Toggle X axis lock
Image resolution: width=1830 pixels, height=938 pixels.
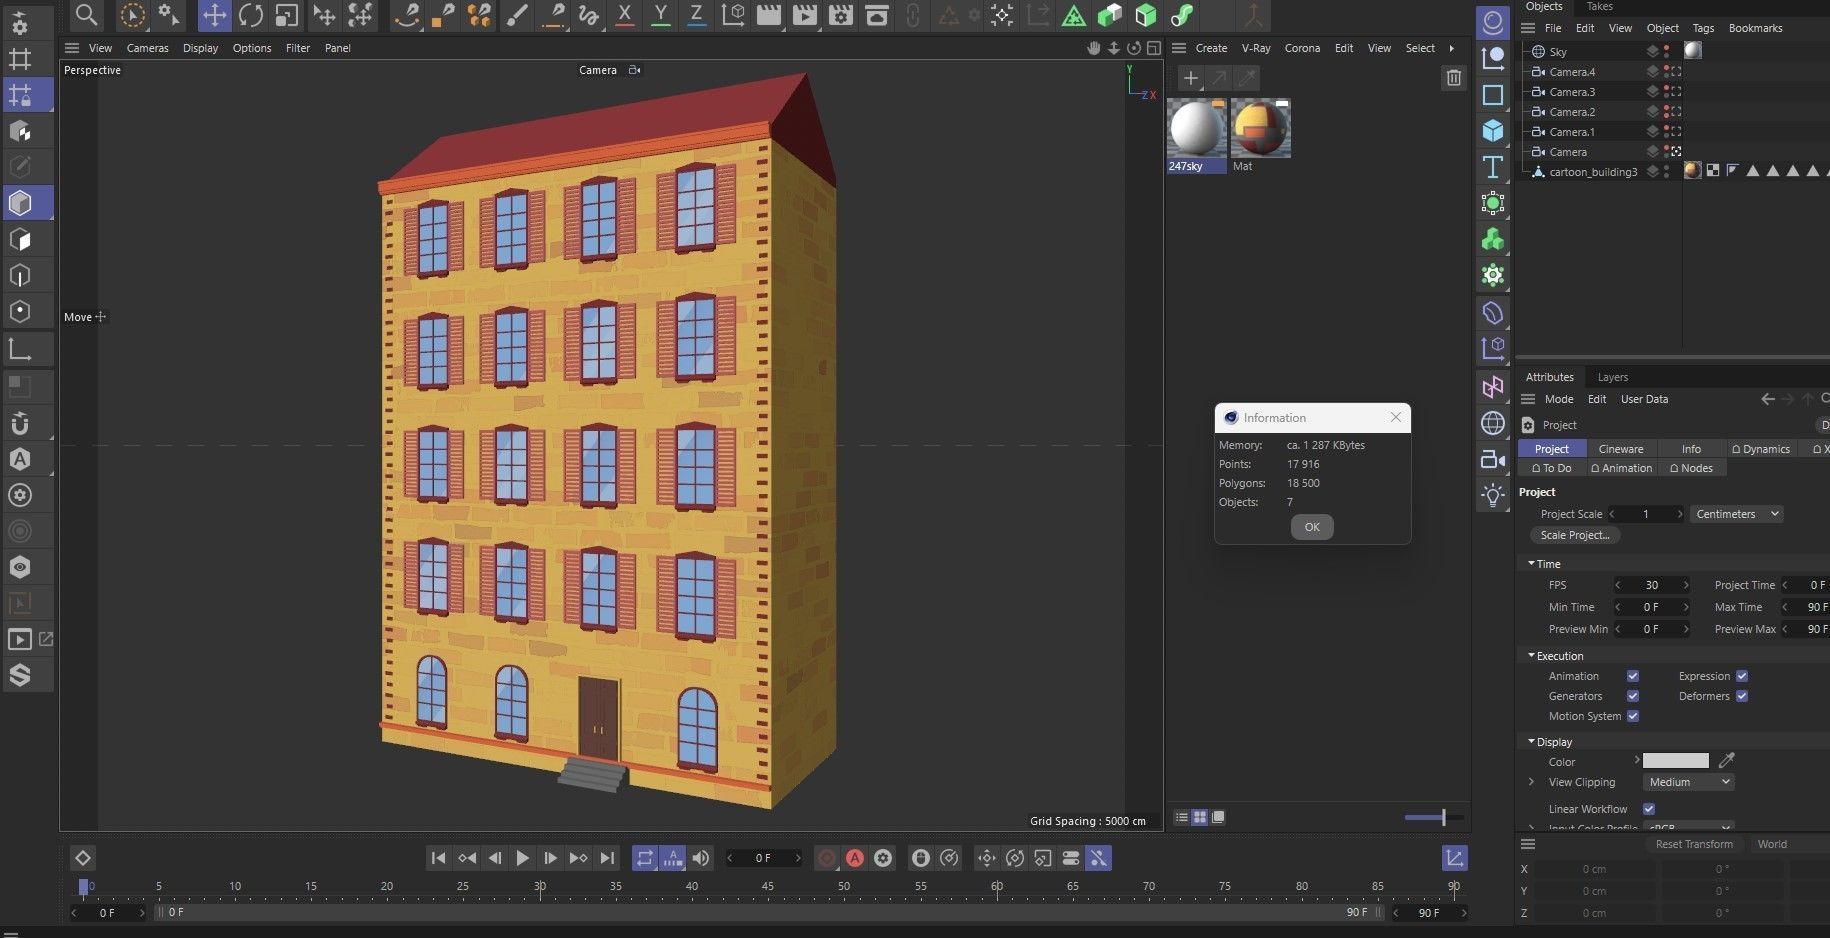pyautogui.click(x=625, y=15)
